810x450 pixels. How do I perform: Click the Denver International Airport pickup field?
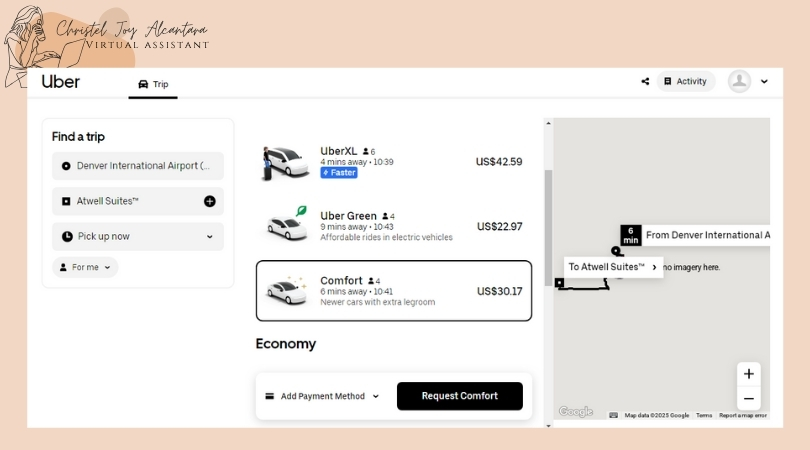(138, 166)
